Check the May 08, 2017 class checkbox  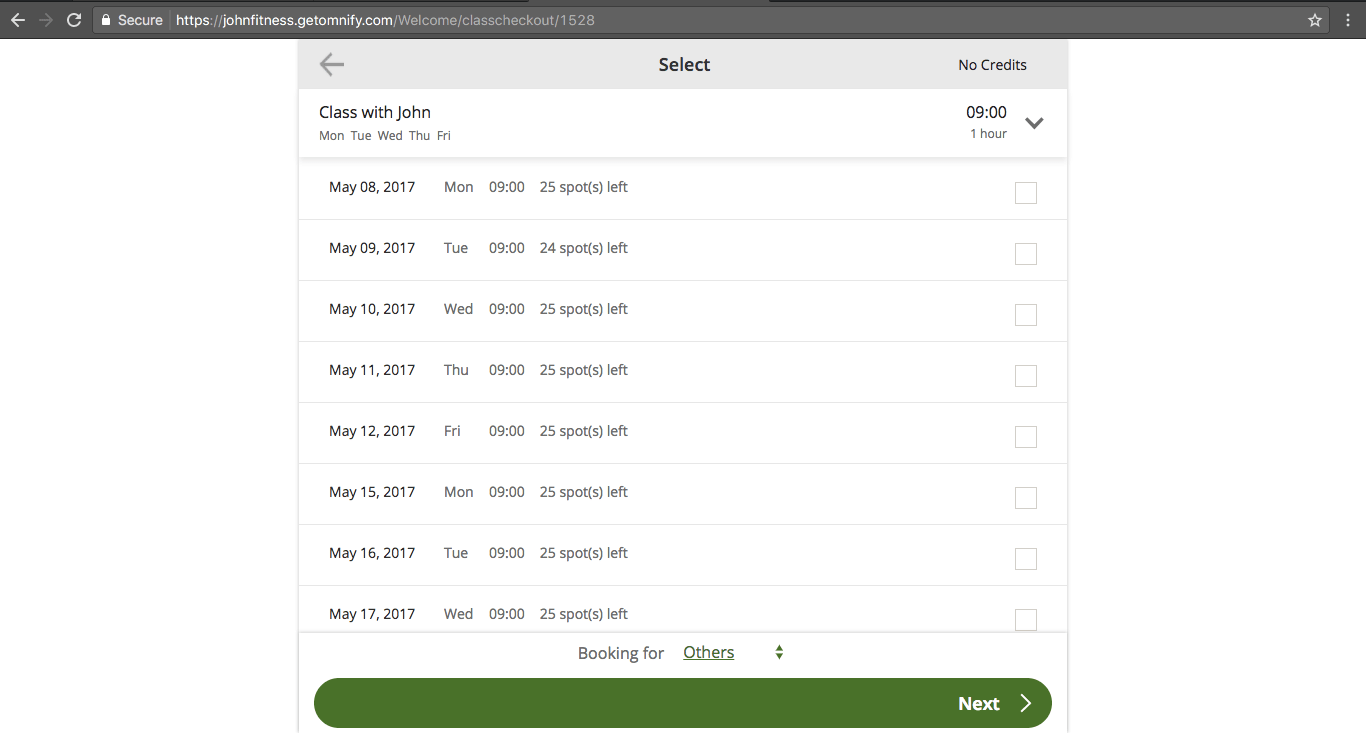tap(1026, 193)
